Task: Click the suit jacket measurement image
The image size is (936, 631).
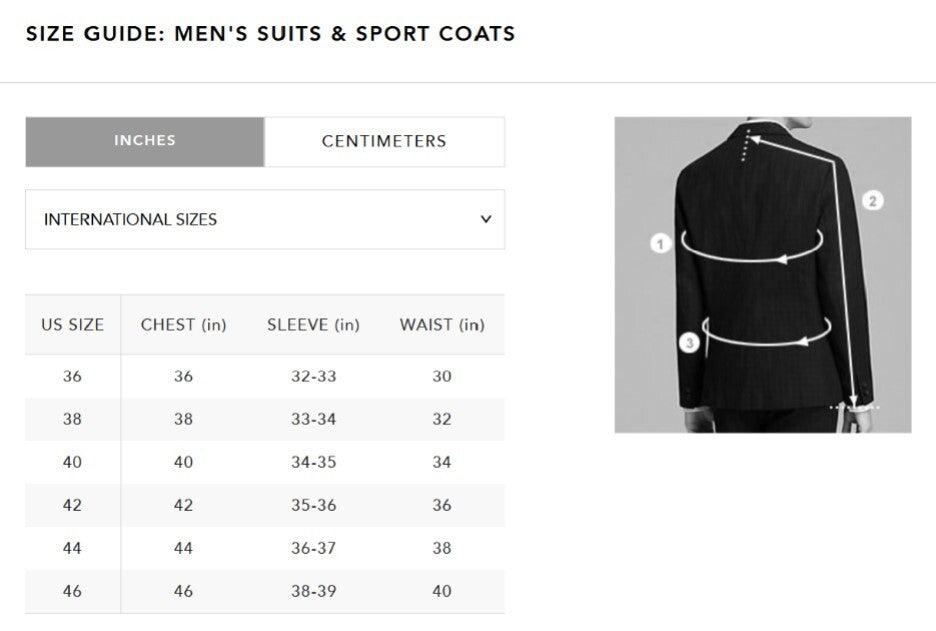Action: pos(762,275)
